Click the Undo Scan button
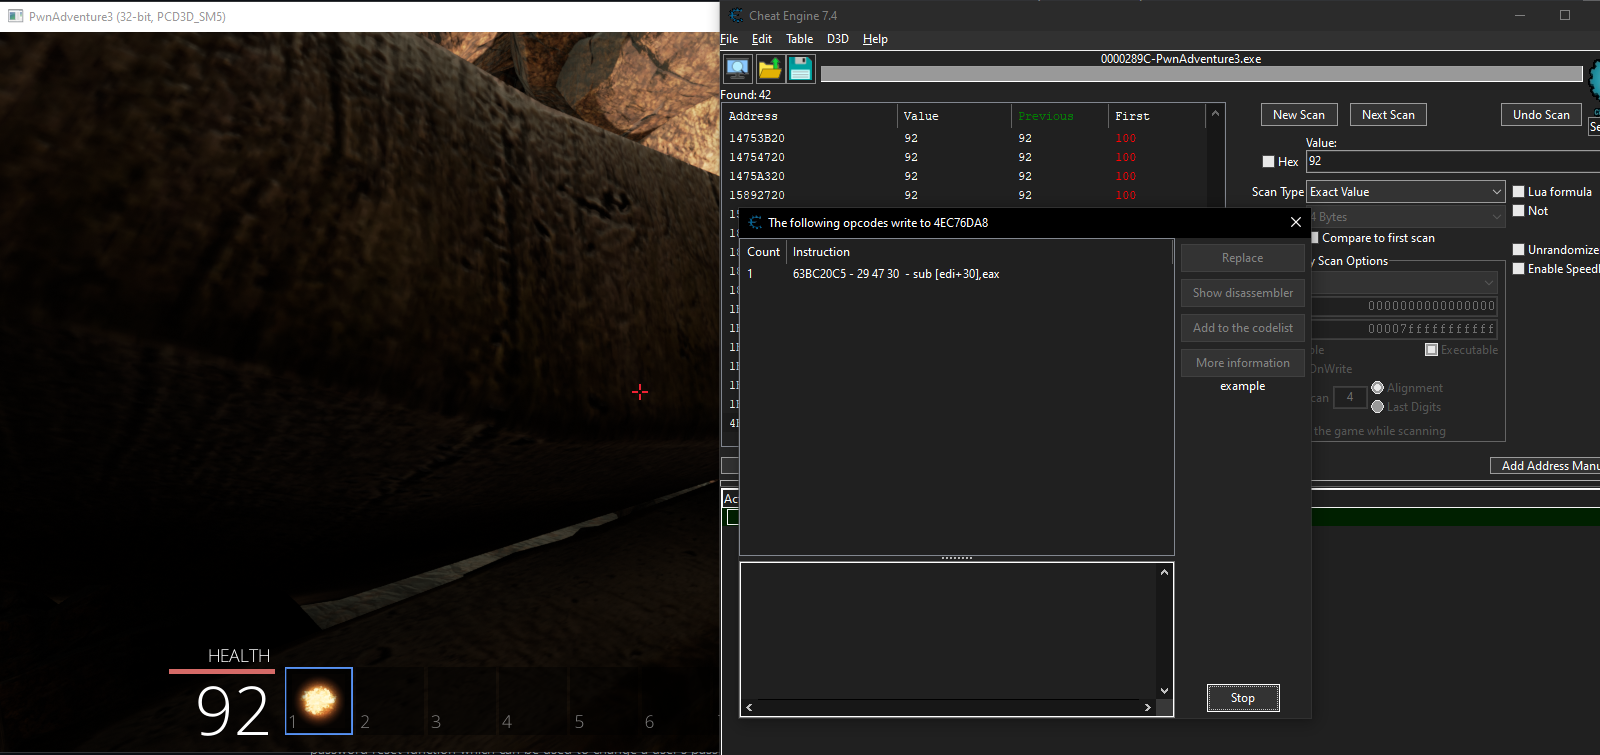This screenshot has height=755, width=1600. point(1541,115)
